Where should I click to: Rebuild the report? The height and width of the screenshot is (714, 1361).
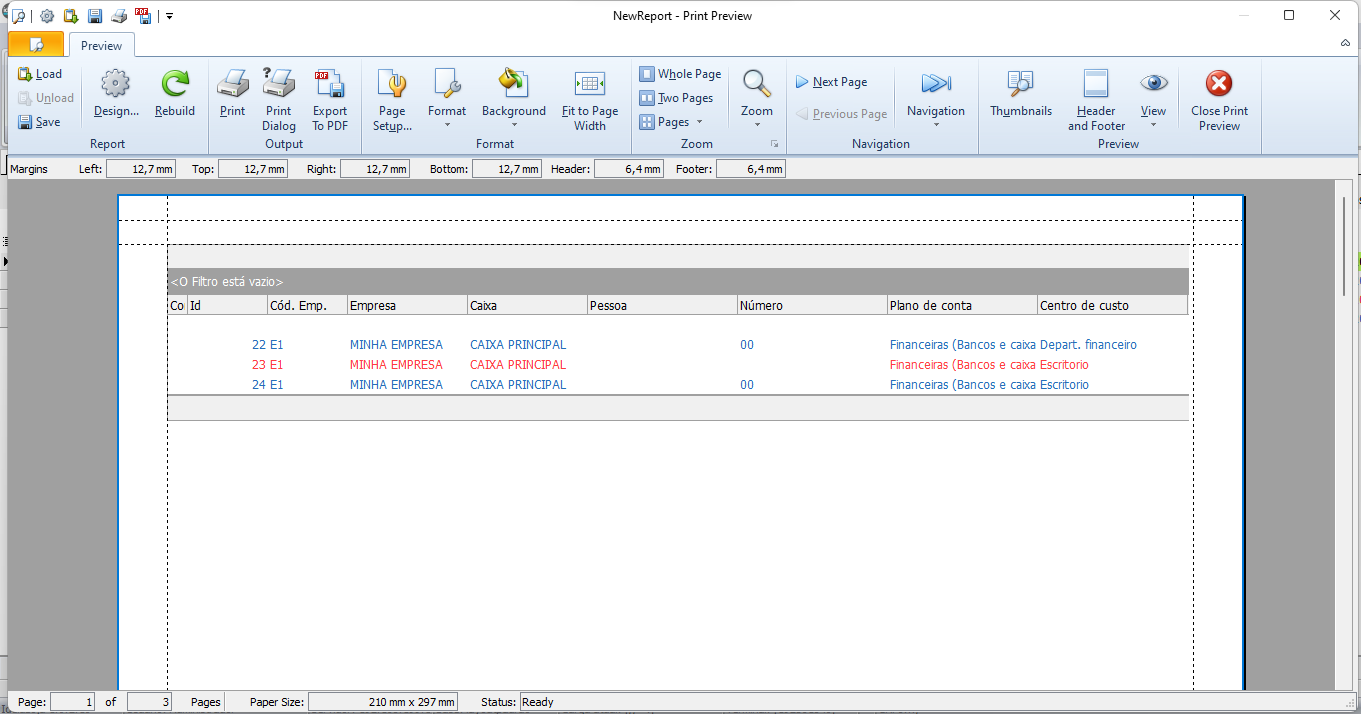click(175, 93)
